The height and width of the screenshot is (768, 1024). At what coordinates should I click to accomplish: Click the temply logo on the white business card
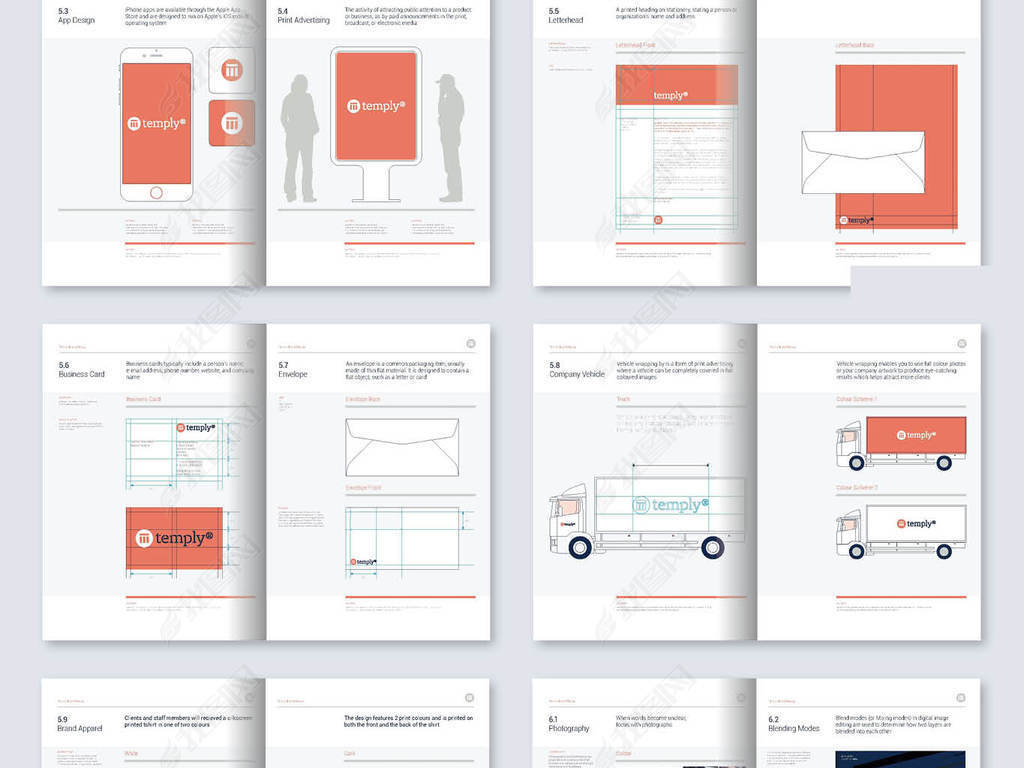195,427
